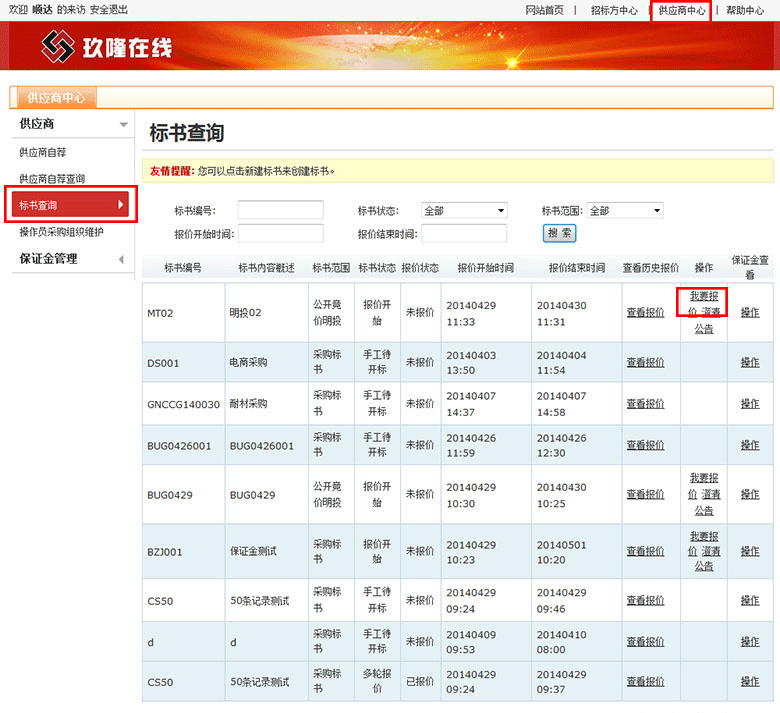Open 供应商自荐查询 in the sidebar
The height and width of the screenshot is (713, 780).
click(x=52, y=179)
